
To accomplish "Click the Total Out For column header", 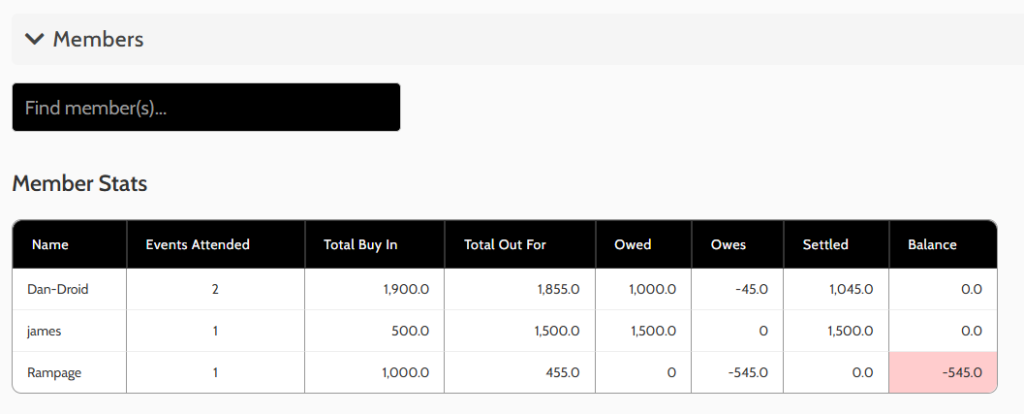I will [x=505, y=244].
